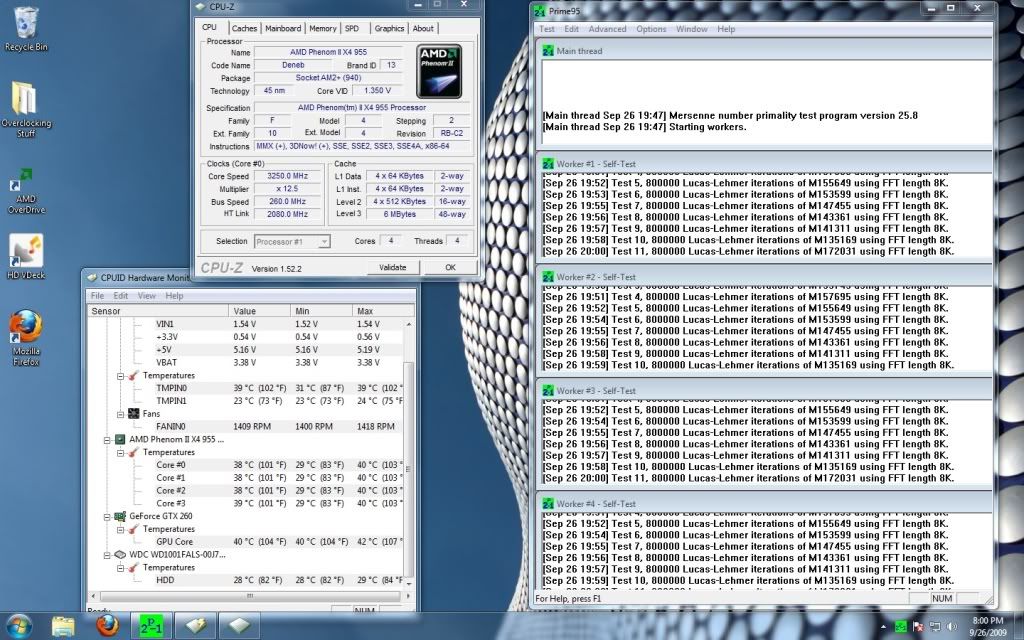
Task: Open the Options menu in Prime95
Action: tap(651, 28)
